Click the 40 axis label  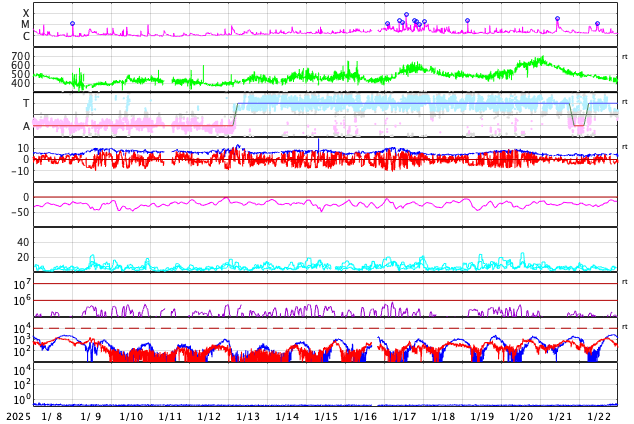coord(23,243)
